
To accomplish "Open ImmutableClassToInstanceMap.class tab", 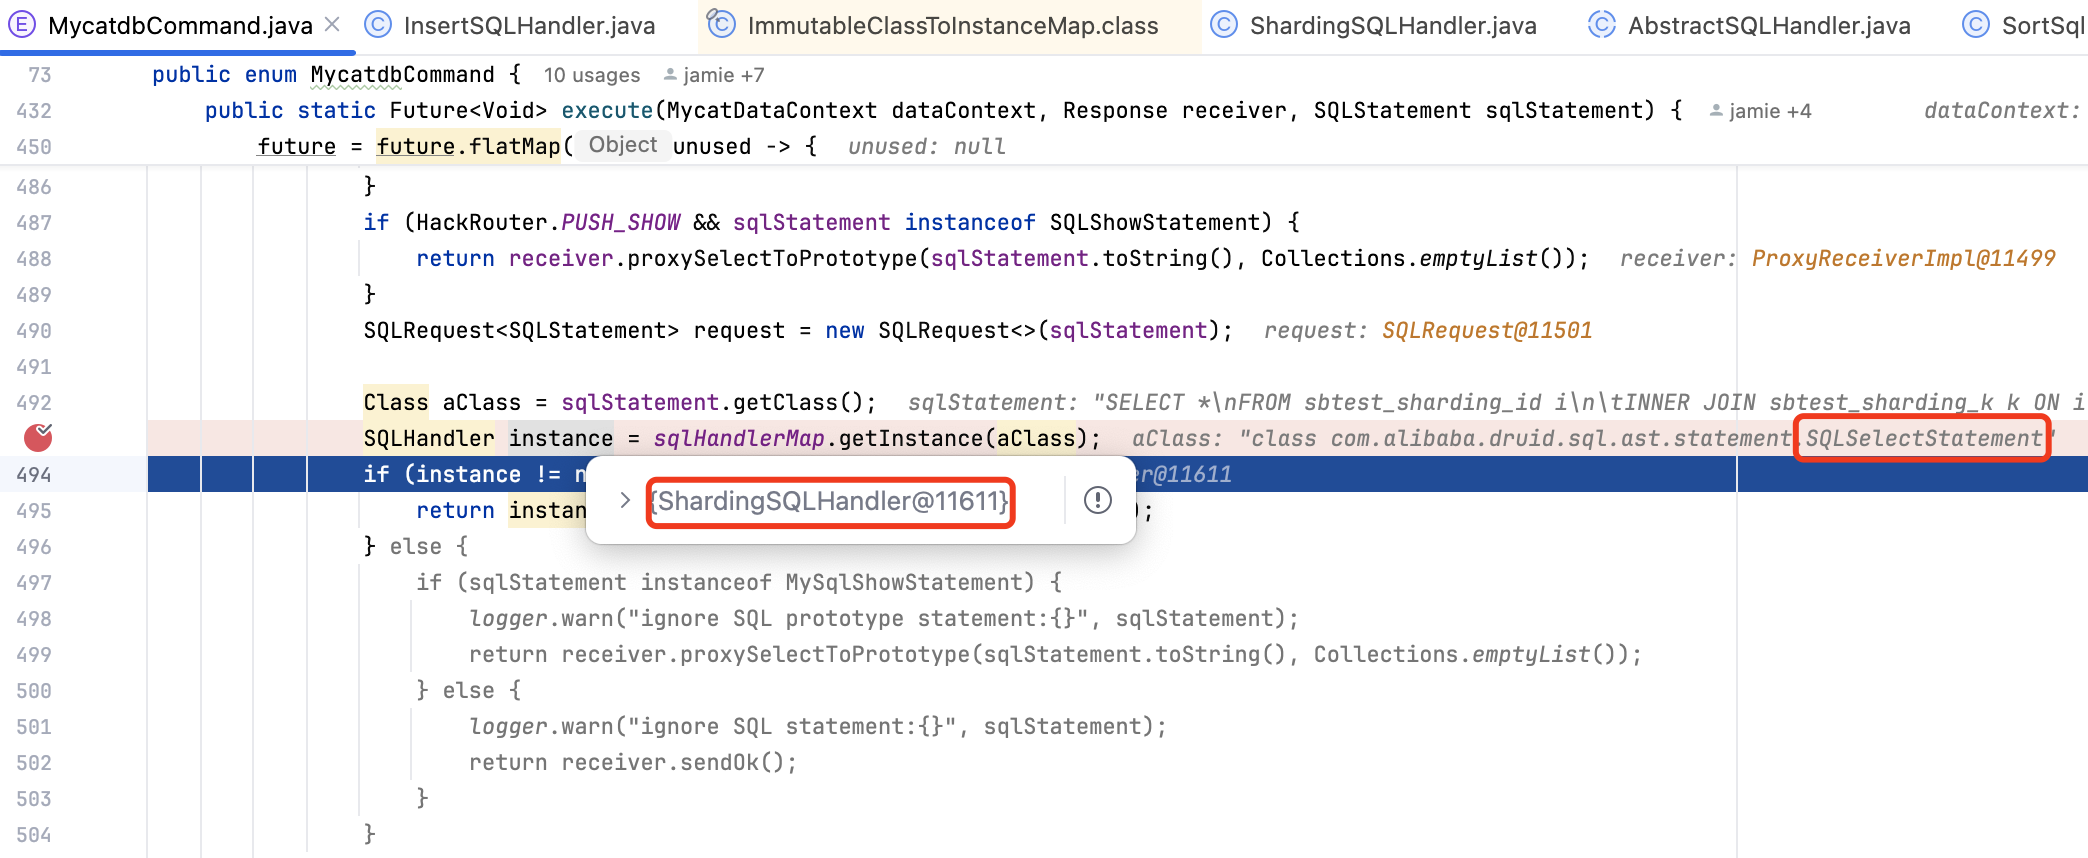I will 952,26.
